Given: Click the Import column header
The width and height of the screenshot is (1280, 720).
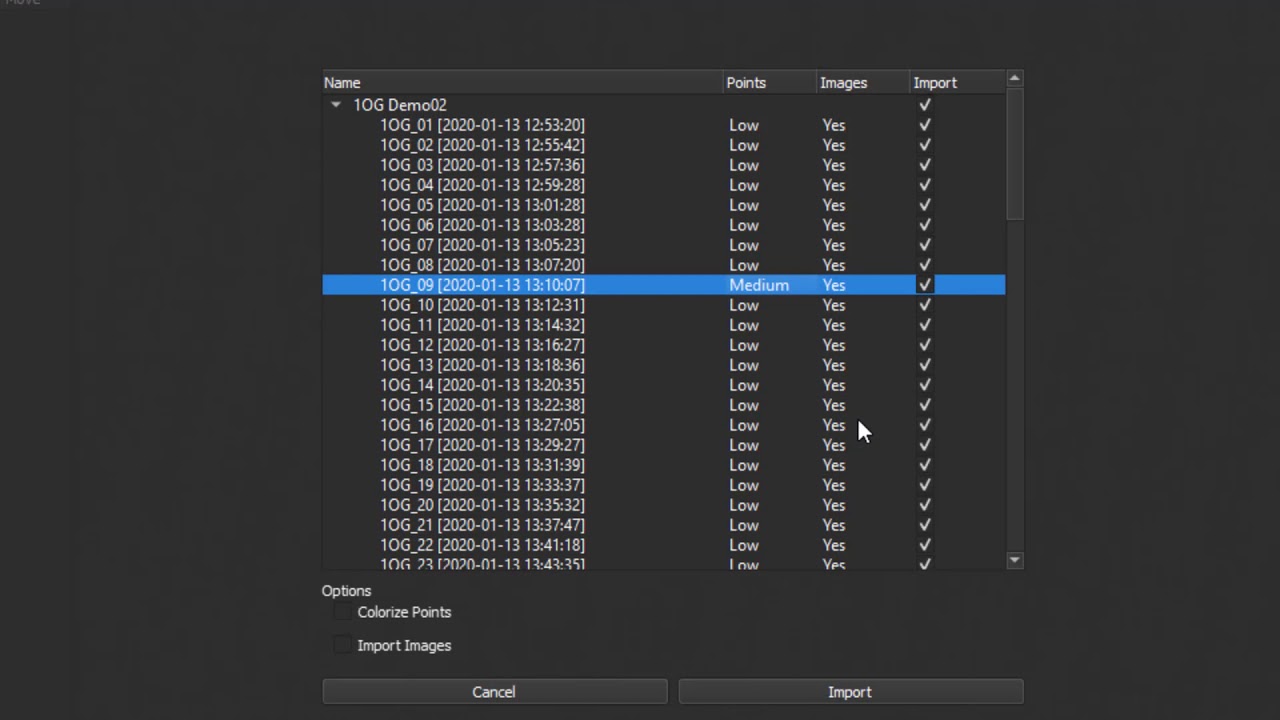Looking at the screenshot, I should (x=959, y=83).
